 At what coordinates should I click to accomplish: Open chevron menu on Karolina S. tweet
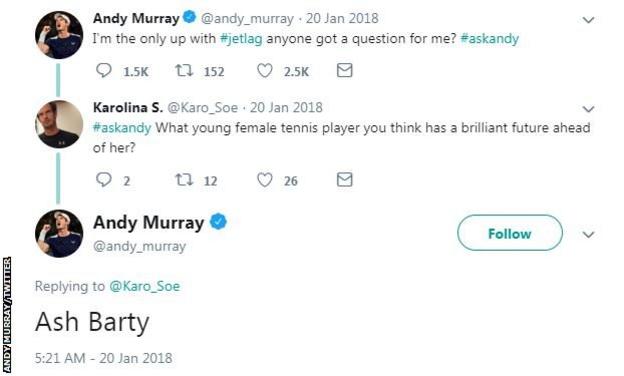pyautogui.click(x=588, y=109)
